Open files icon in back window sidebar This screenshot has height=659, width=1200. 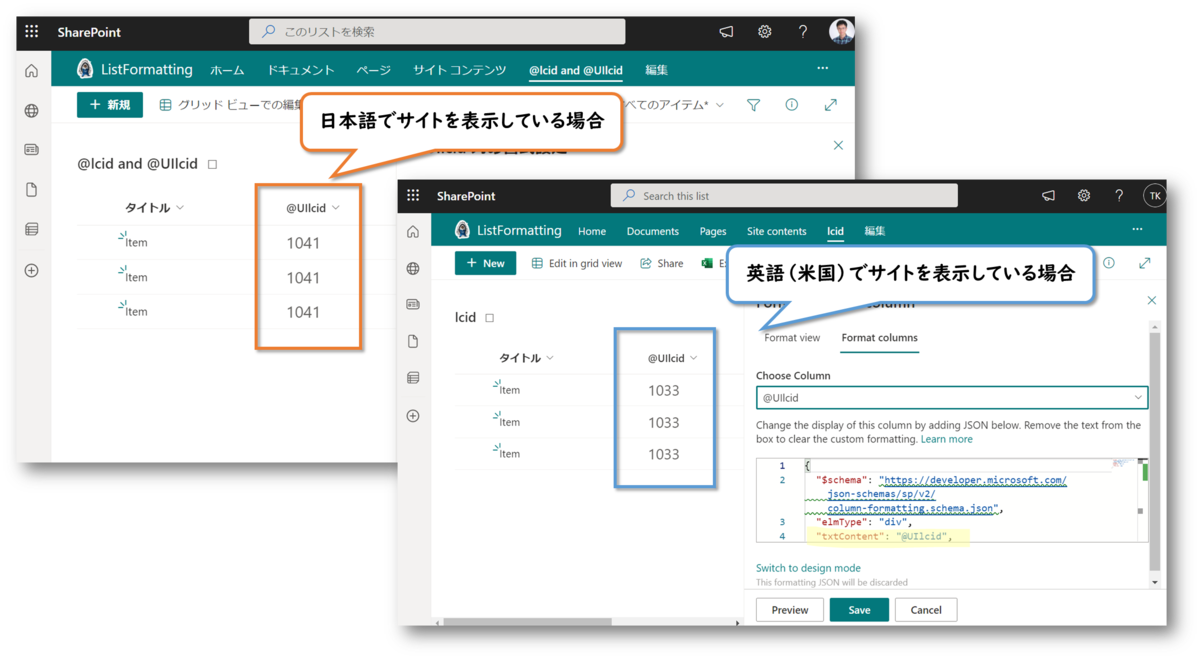pyautogui.click(x=32, y=190)
